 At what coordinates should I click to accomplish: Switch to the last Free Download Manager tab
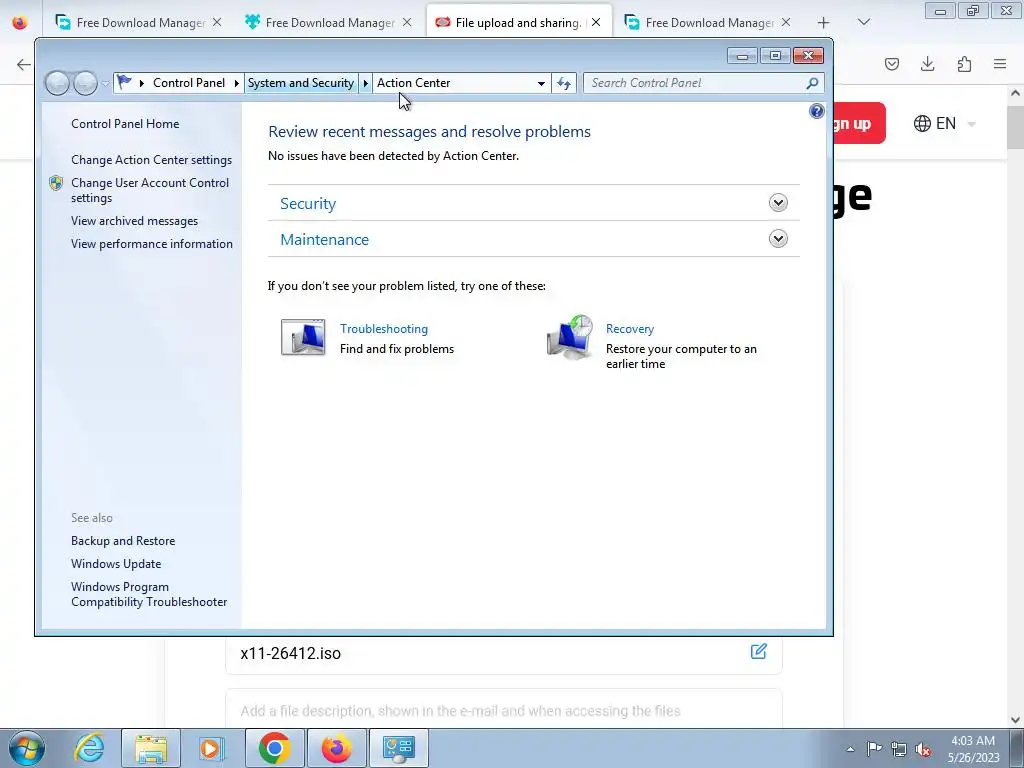(x=708, y=22)
